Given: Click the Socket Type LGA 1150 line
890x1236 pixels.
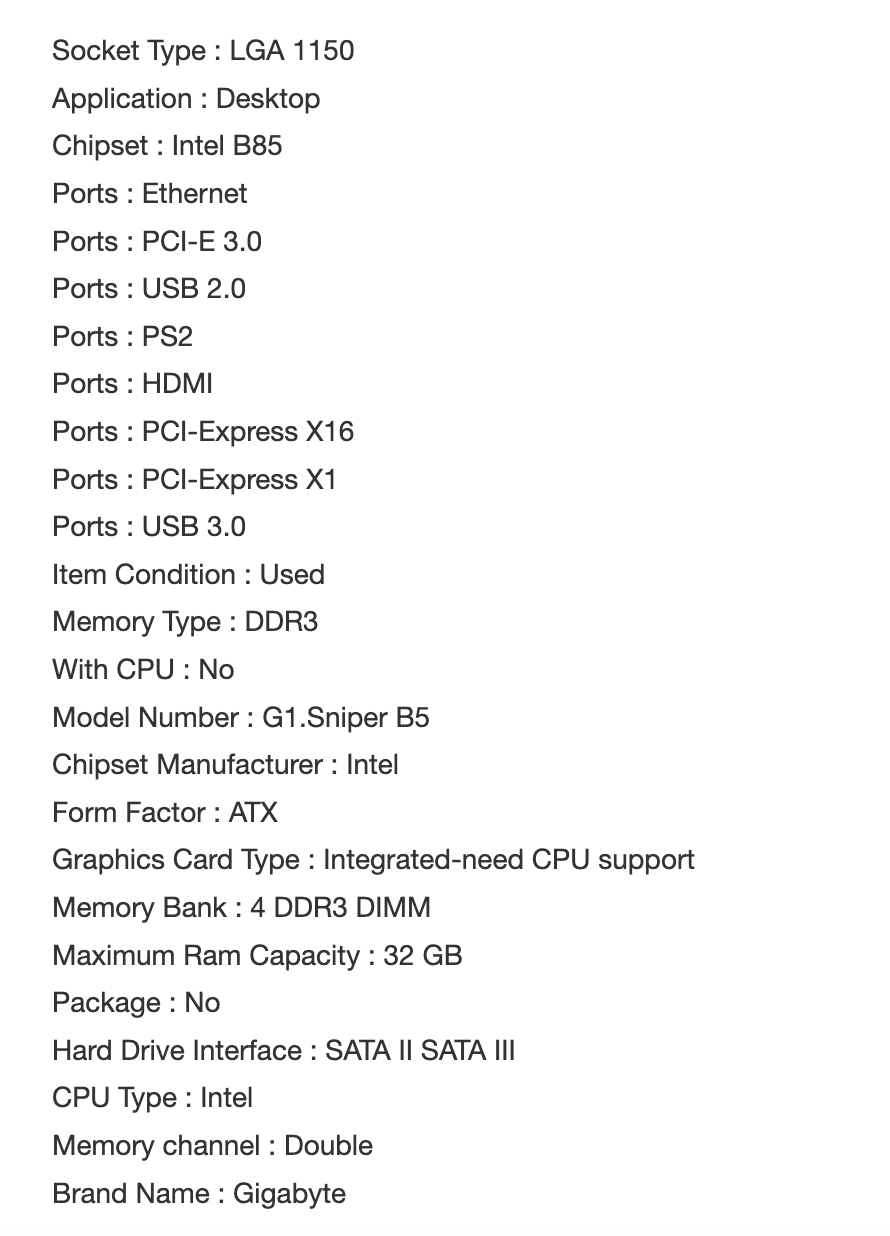Looking at the screenshot, I should [203, 51].
